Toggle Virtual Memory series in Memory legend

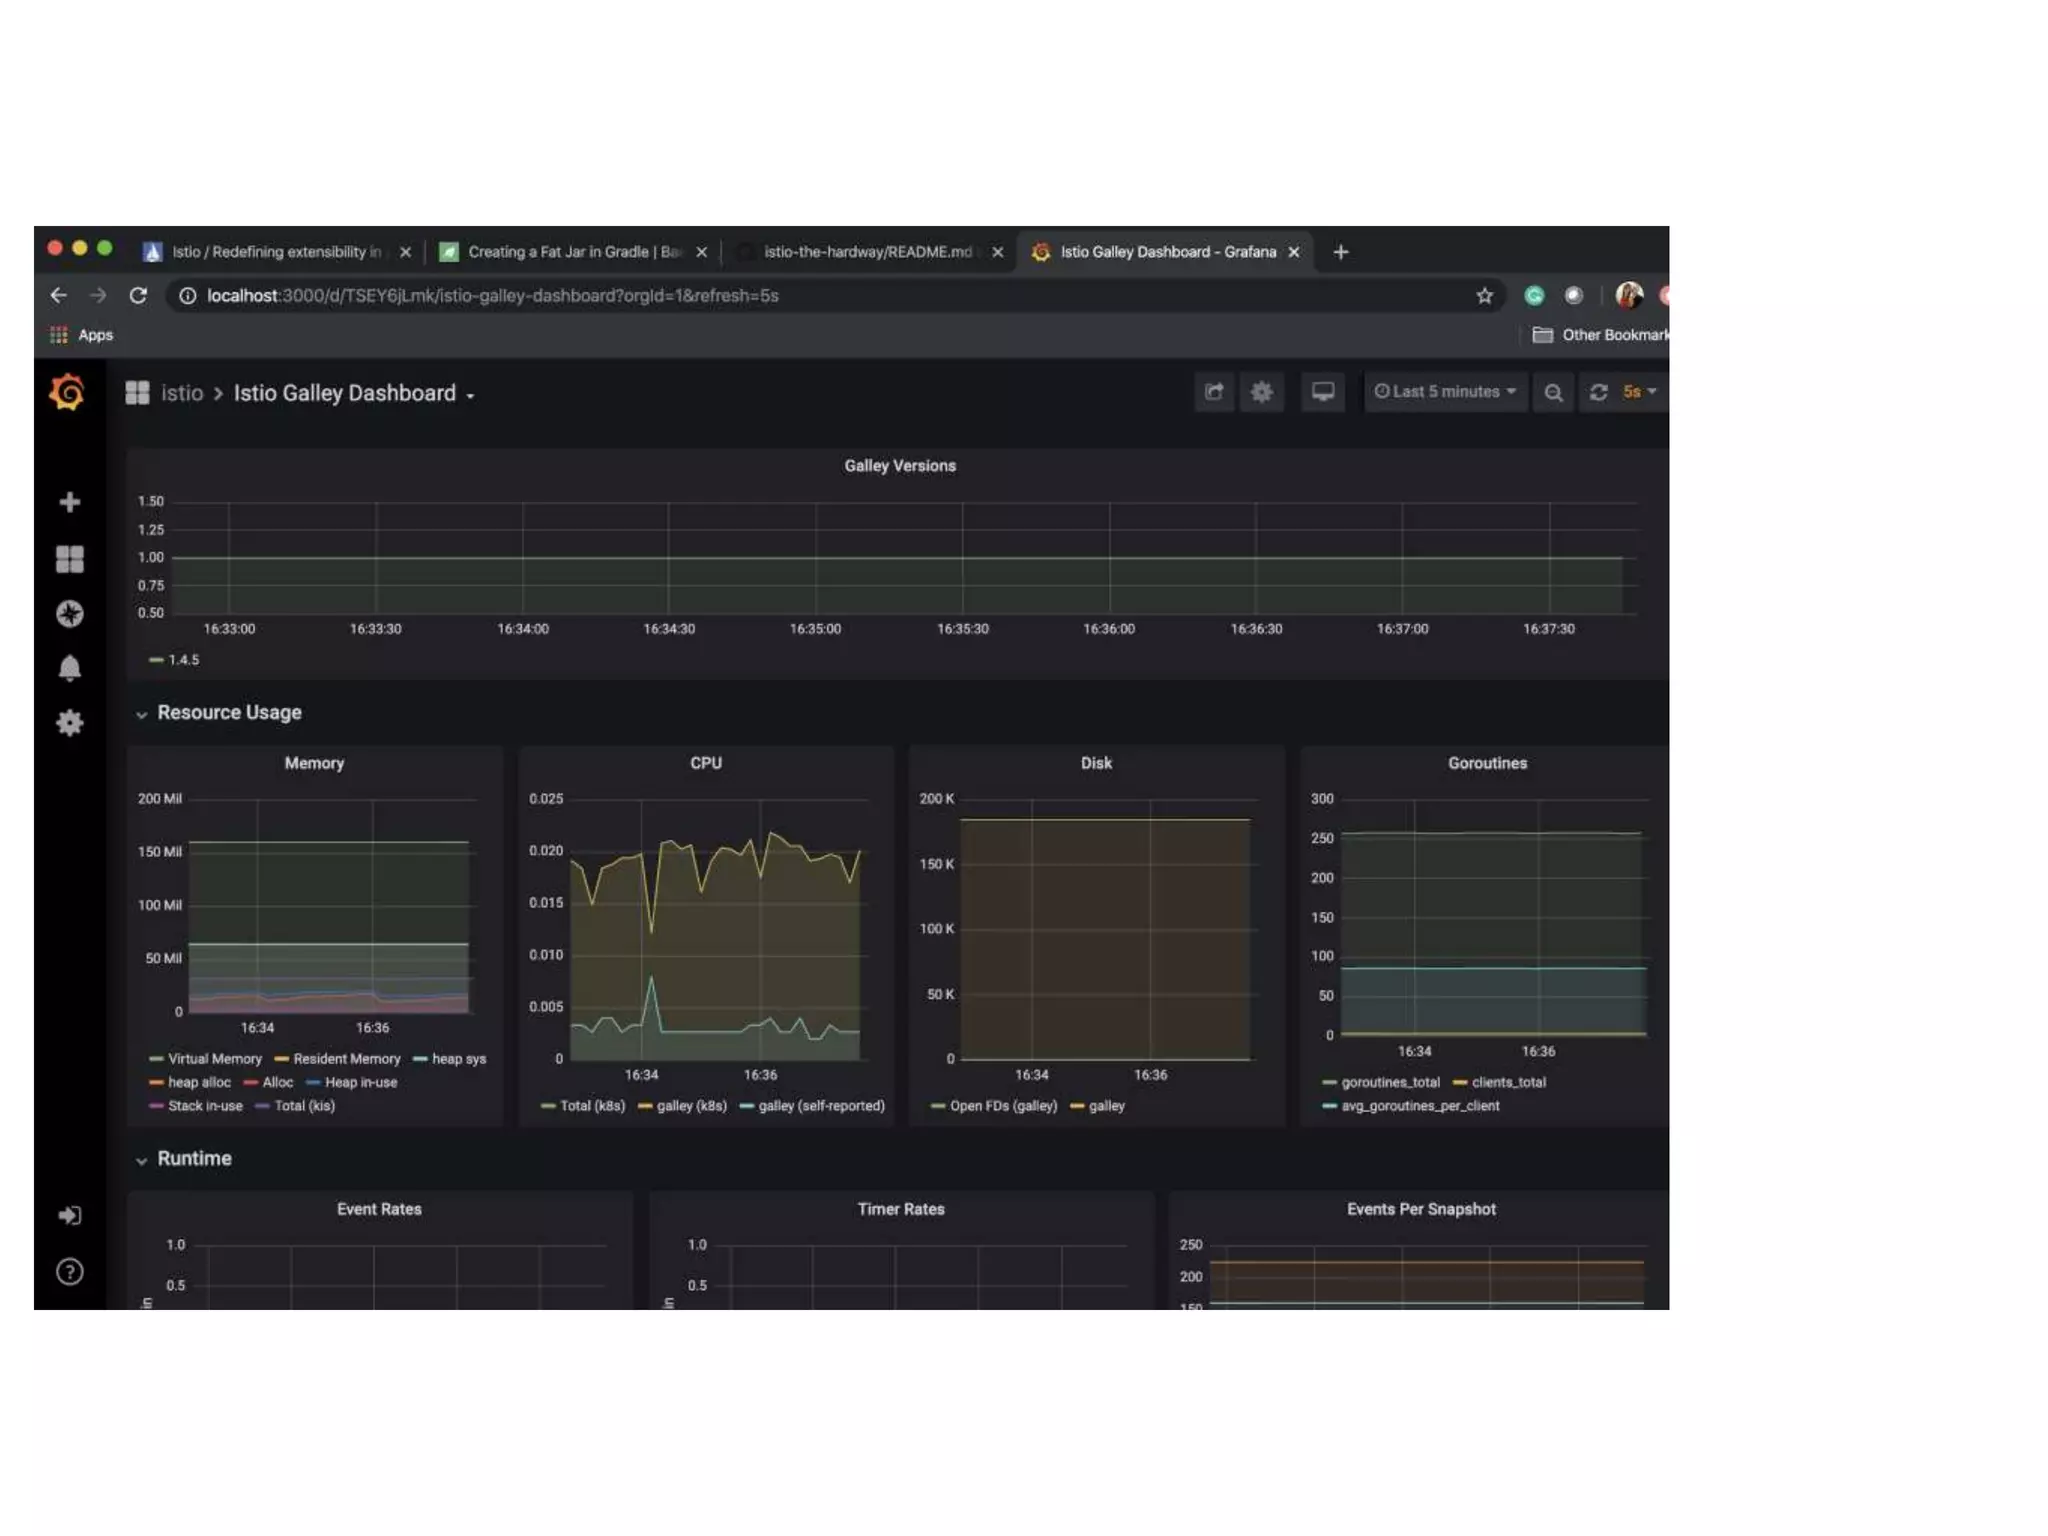coord(213,1059)
